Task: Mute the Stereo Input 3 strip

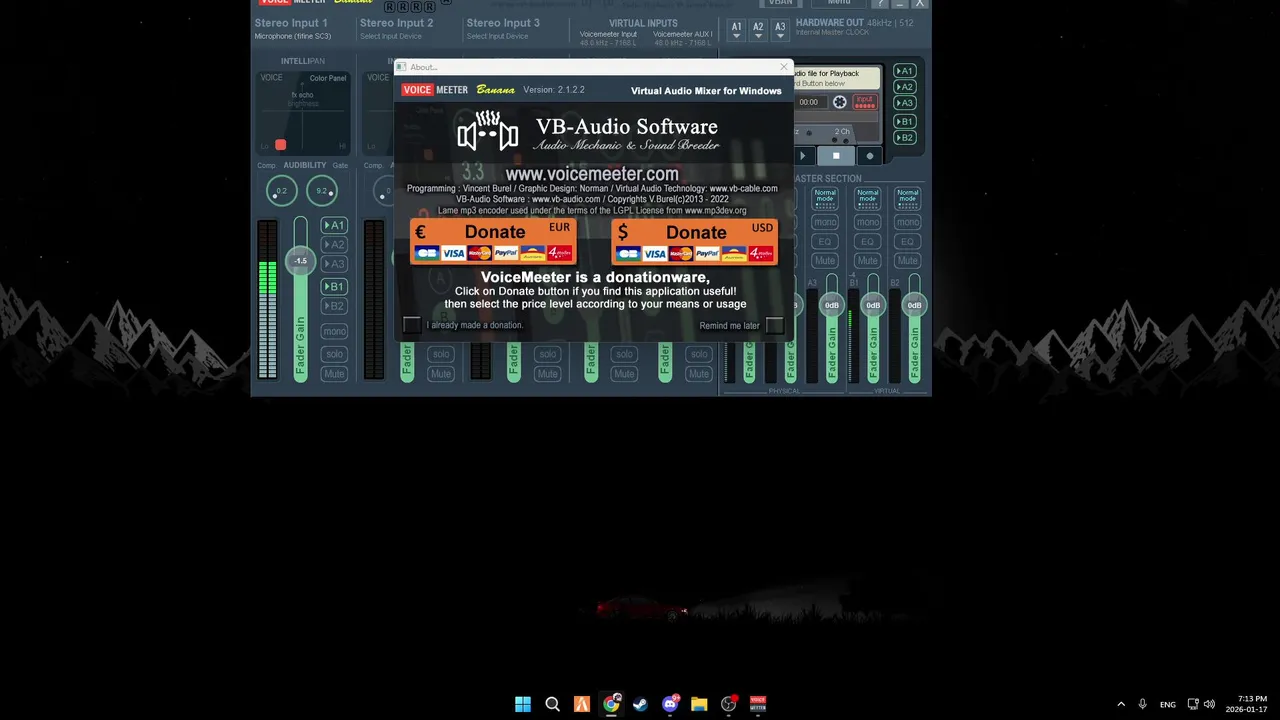Action: click(x=547, y=374)
